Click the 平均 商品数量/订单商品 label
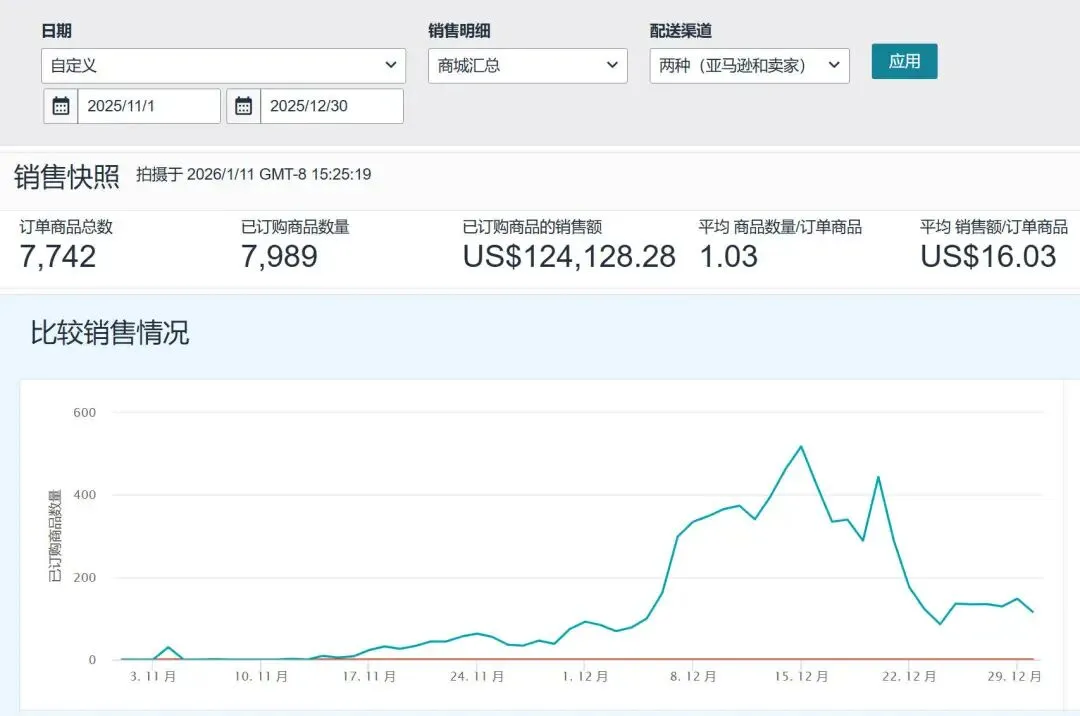This screenshot has width=1080, height=716. click(x=780, y=227)
